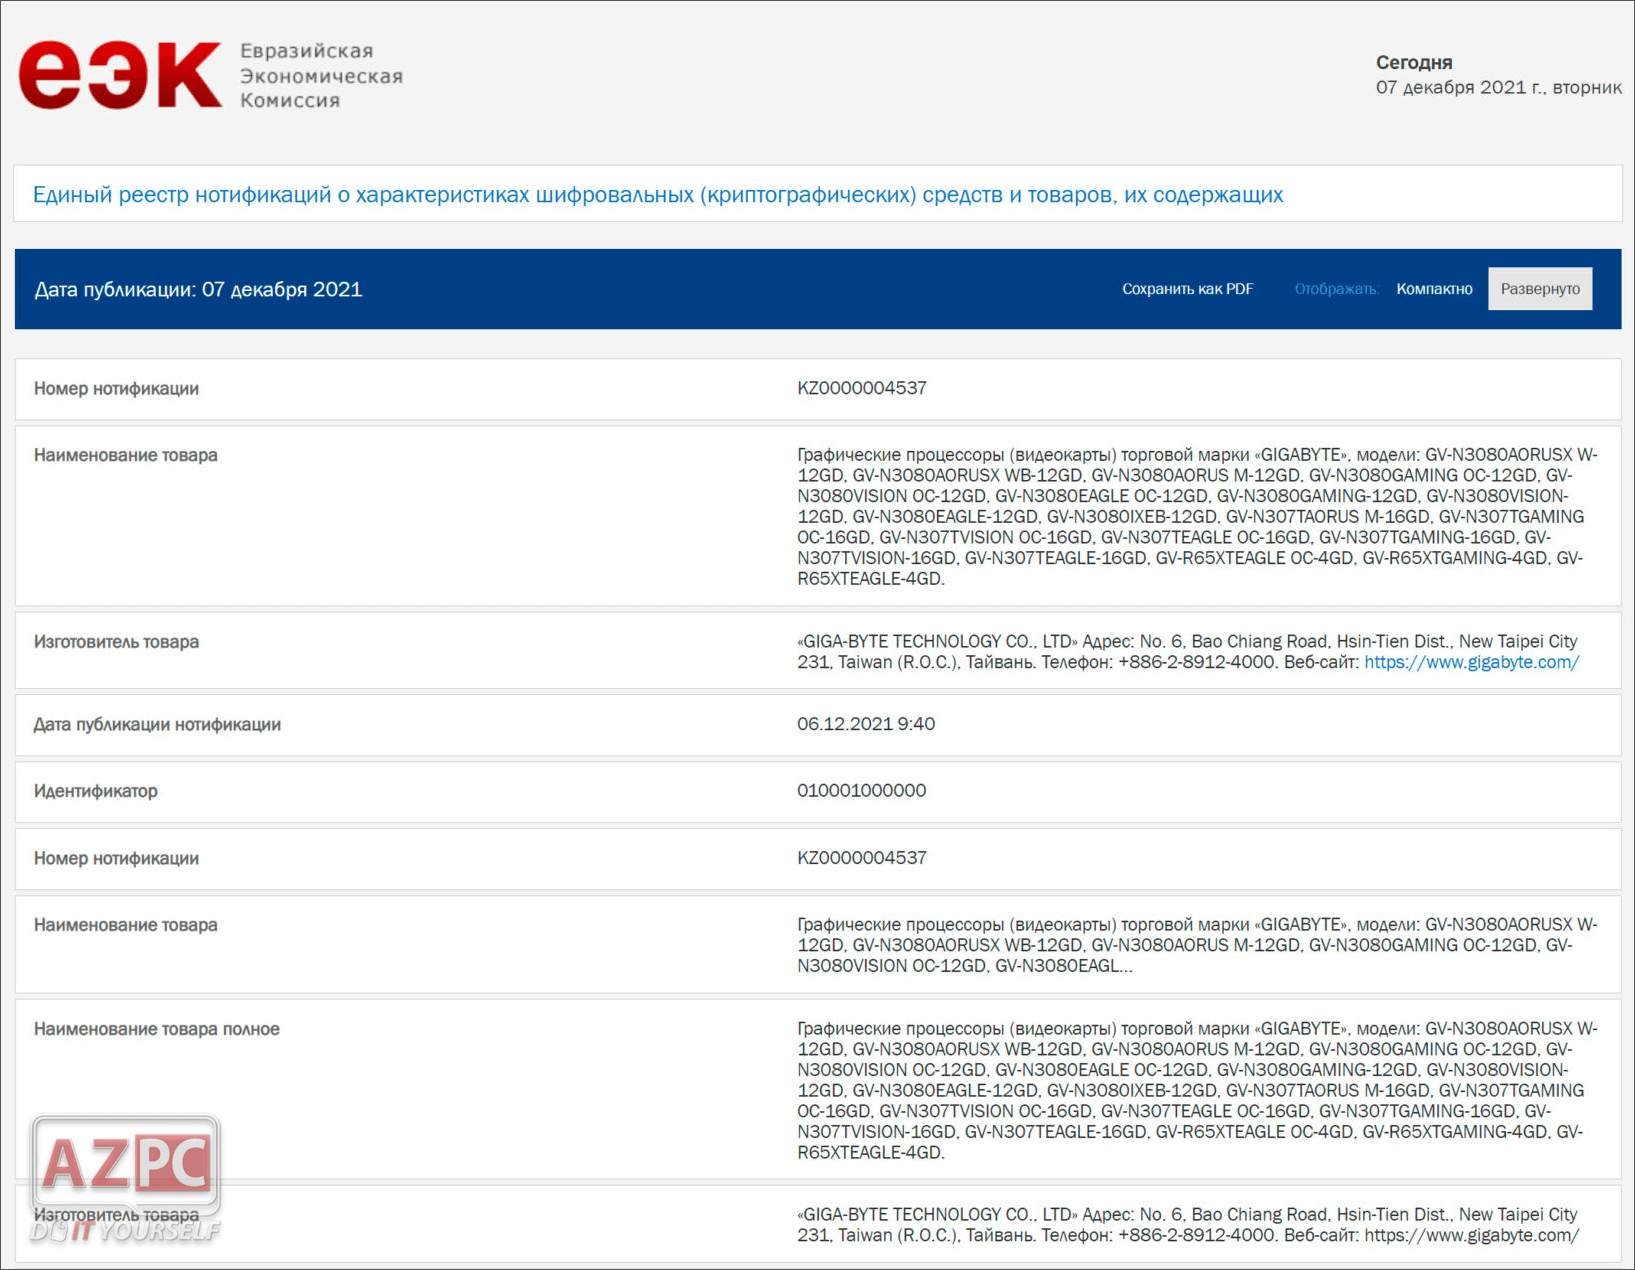1635x1270 pixels.
Task: Click the red ЕЭК logo
Action: [120, 75]
